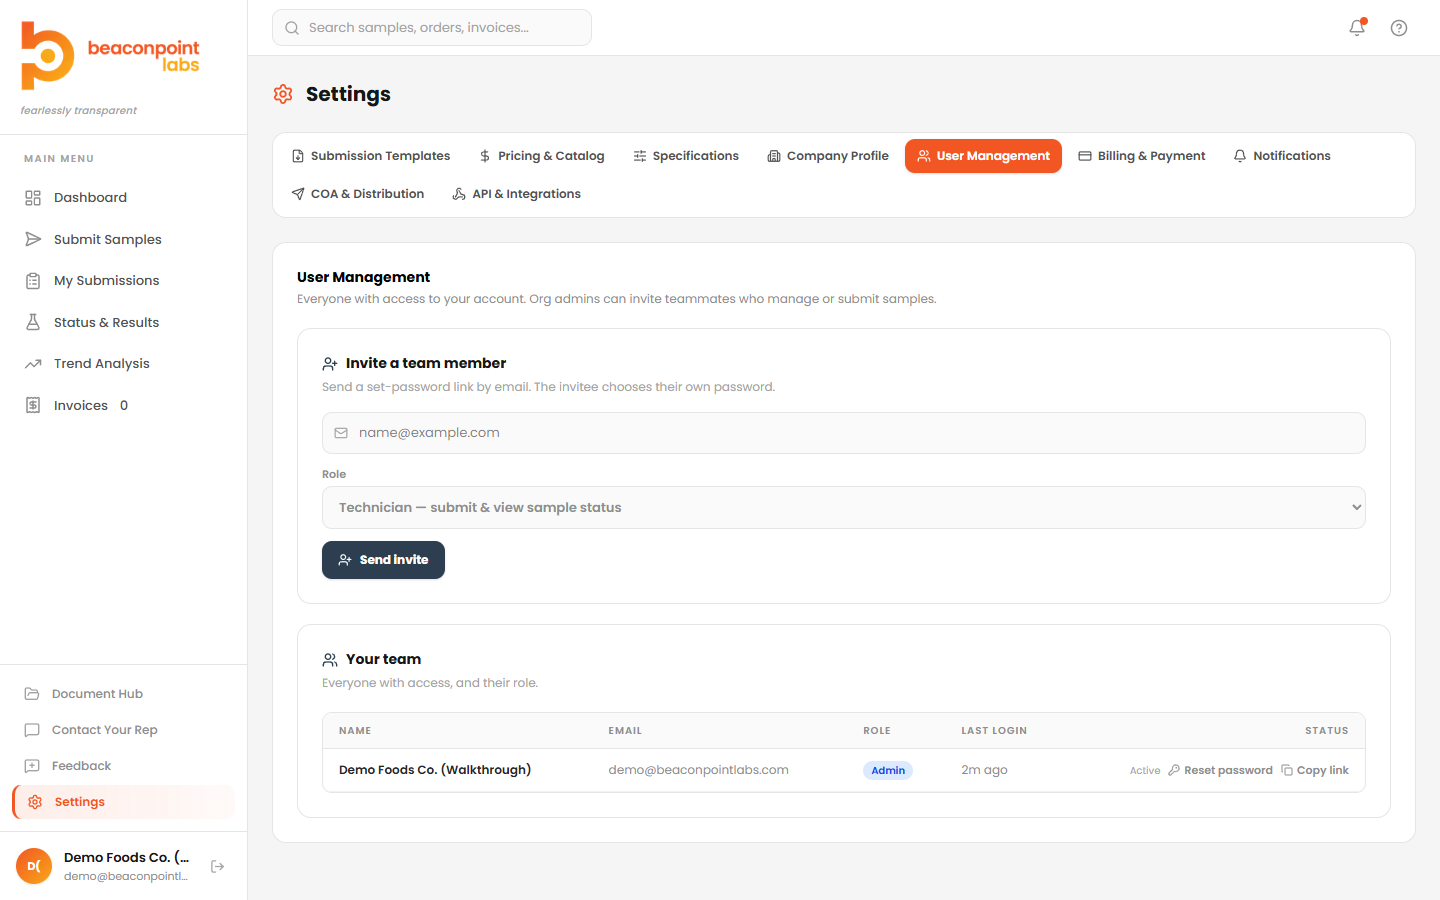Click the '2m ago' last login cell
This screenshot has height=900, width=1440.
coord(984,770)
